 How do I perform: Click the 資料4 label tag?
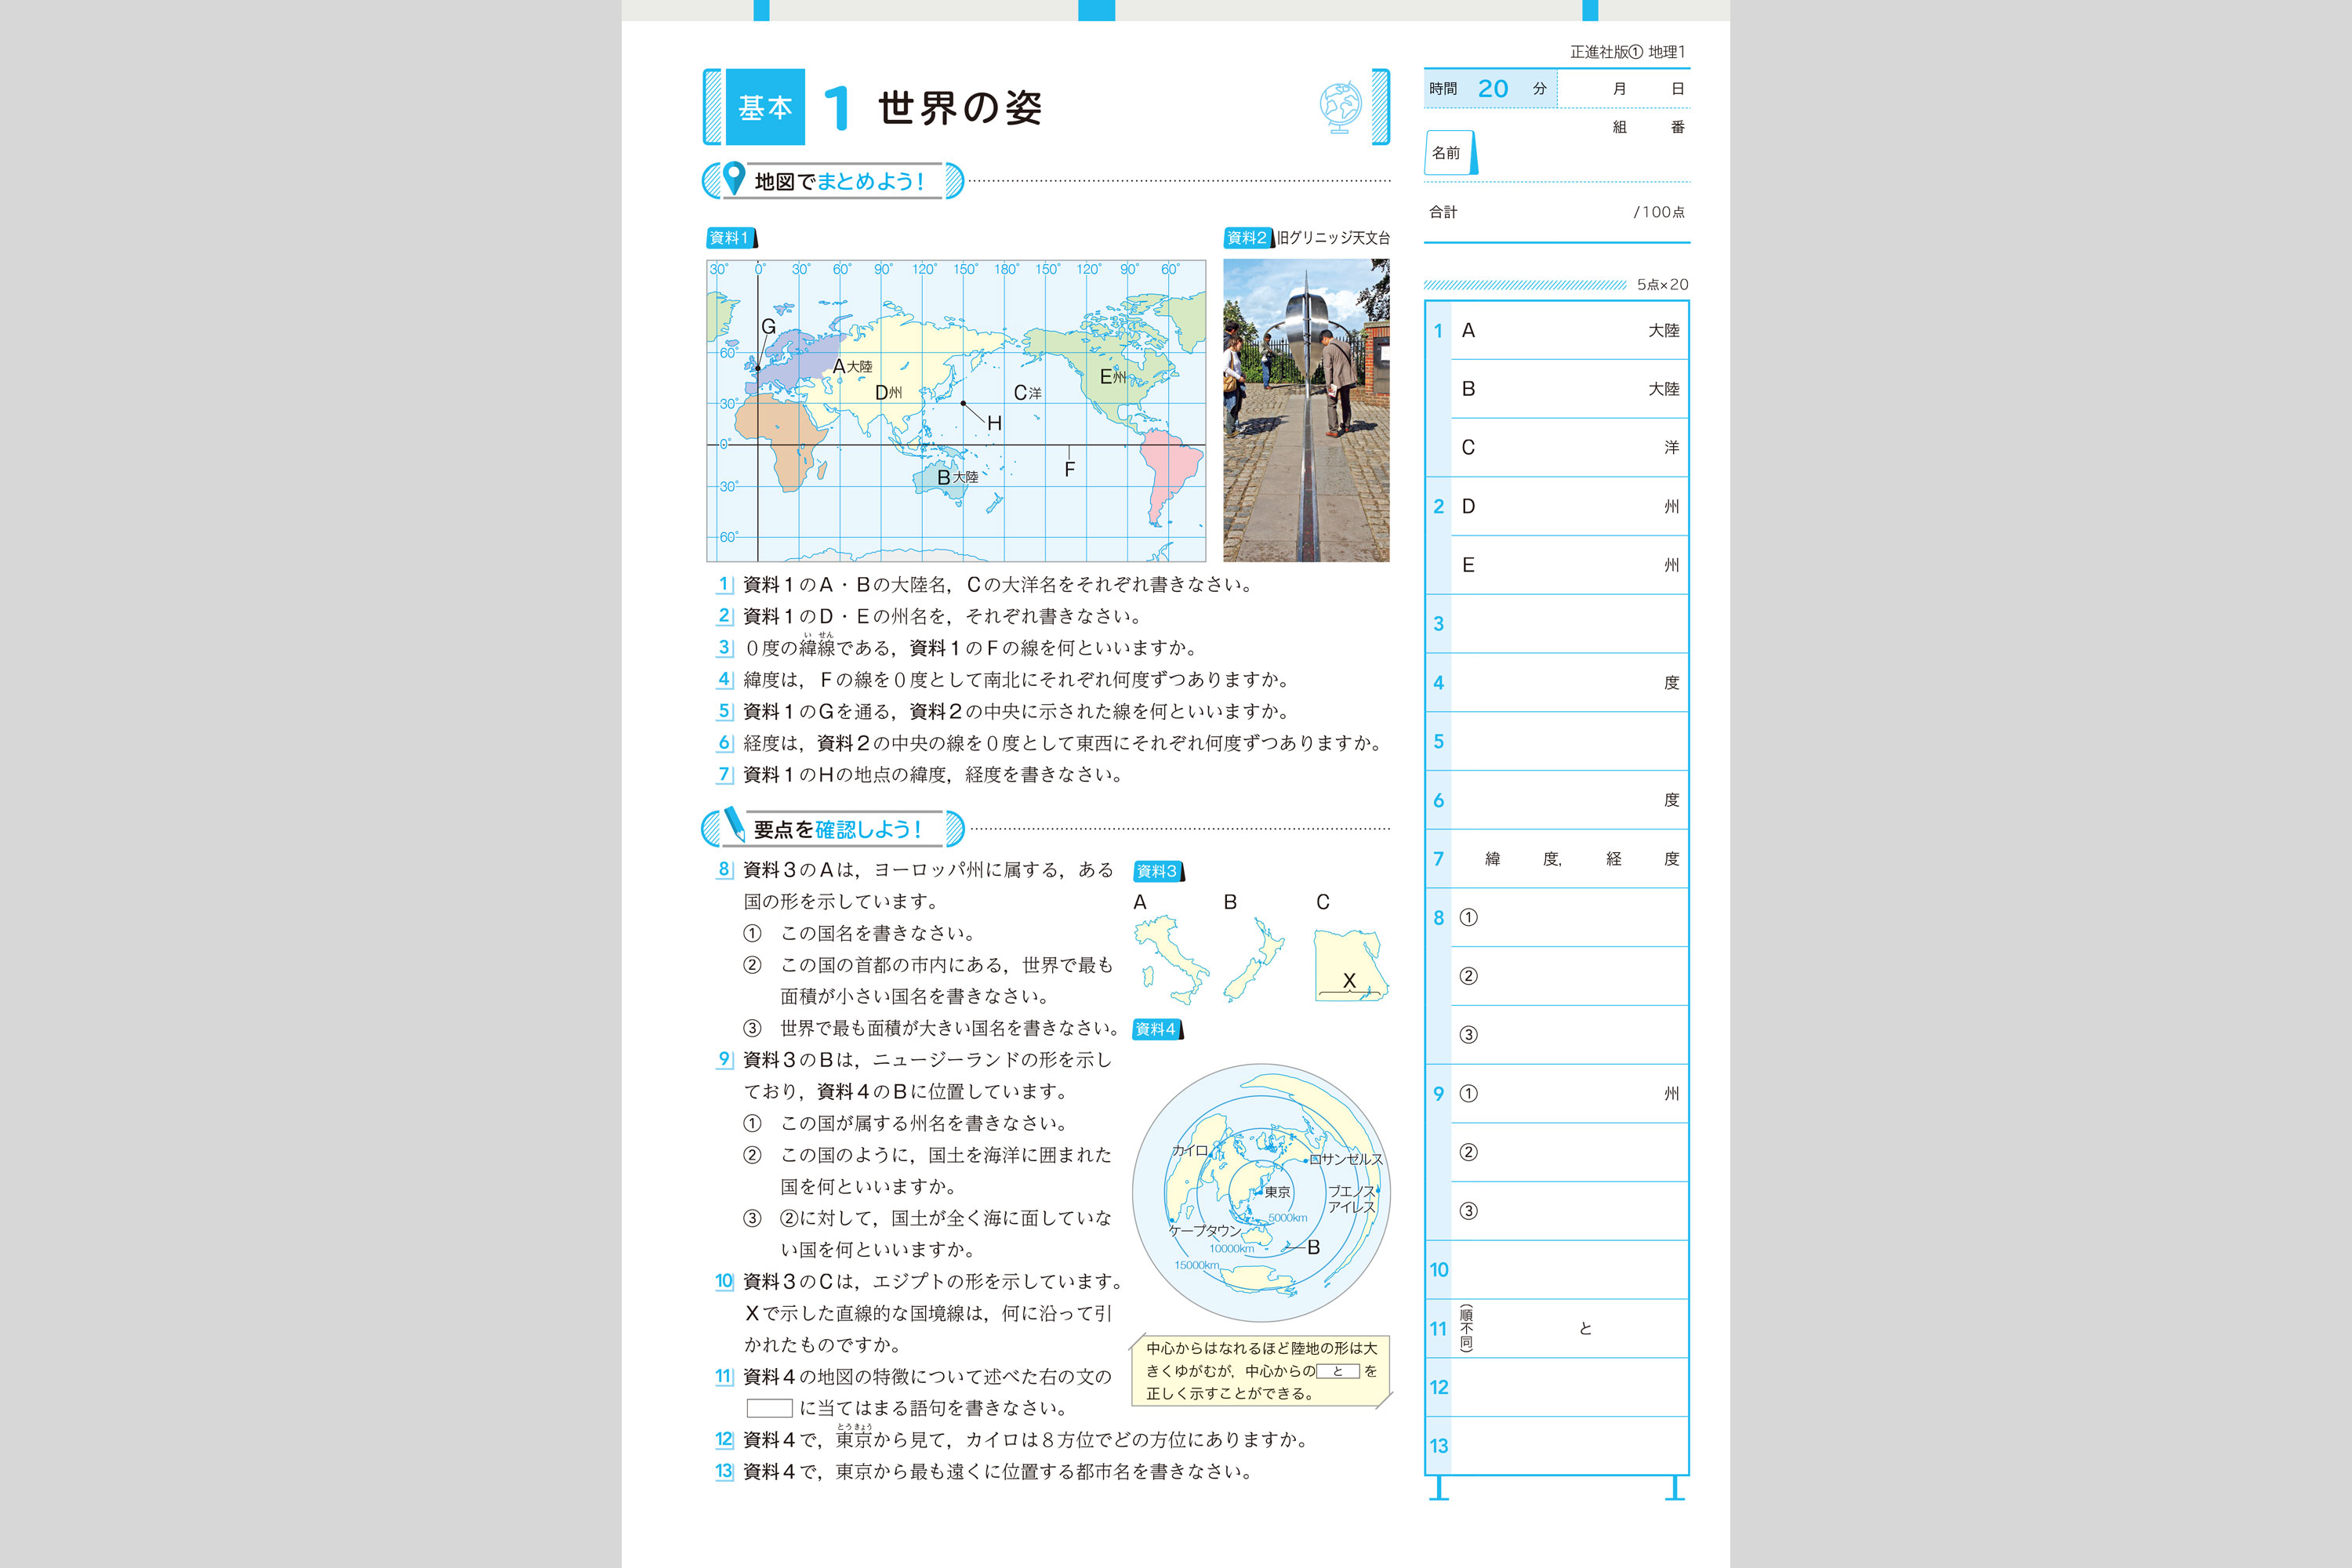click(1158, 1029)
